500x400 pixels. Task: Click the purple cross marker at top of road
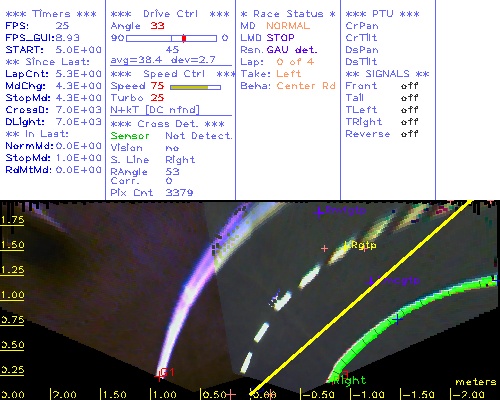click(319, 211)
